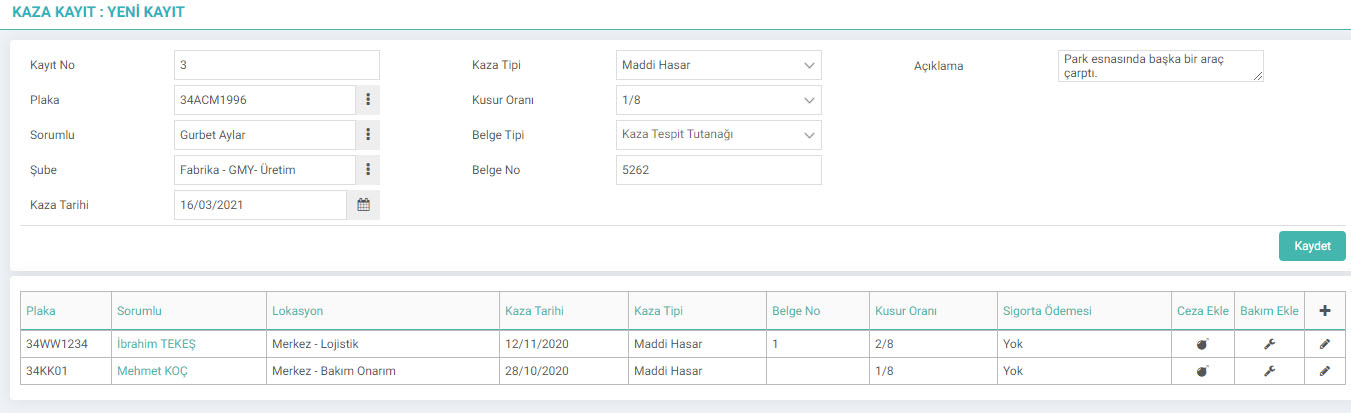1351x413 pixels.
Task: Edit the 34WW1234 record with pencil icon
Action: coord(1325,344)
